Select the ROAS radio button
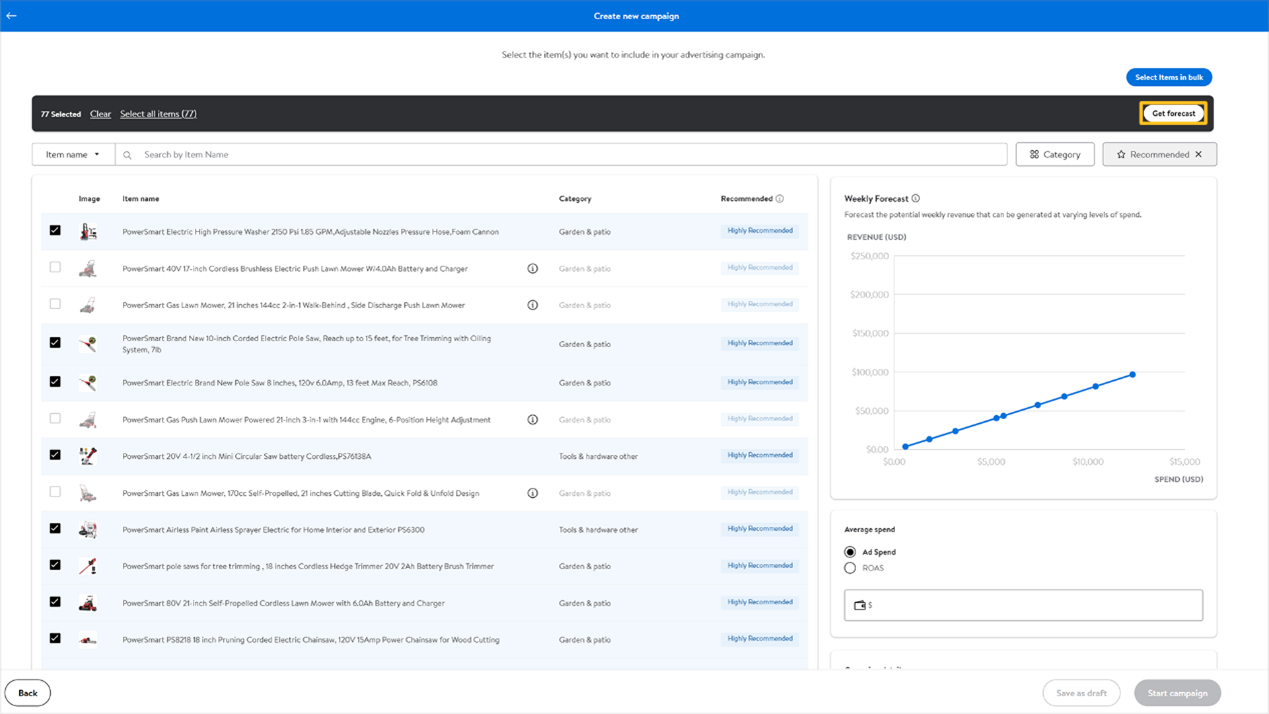The height and width of the screenshot is (714, 1269). tap(850, 568)
